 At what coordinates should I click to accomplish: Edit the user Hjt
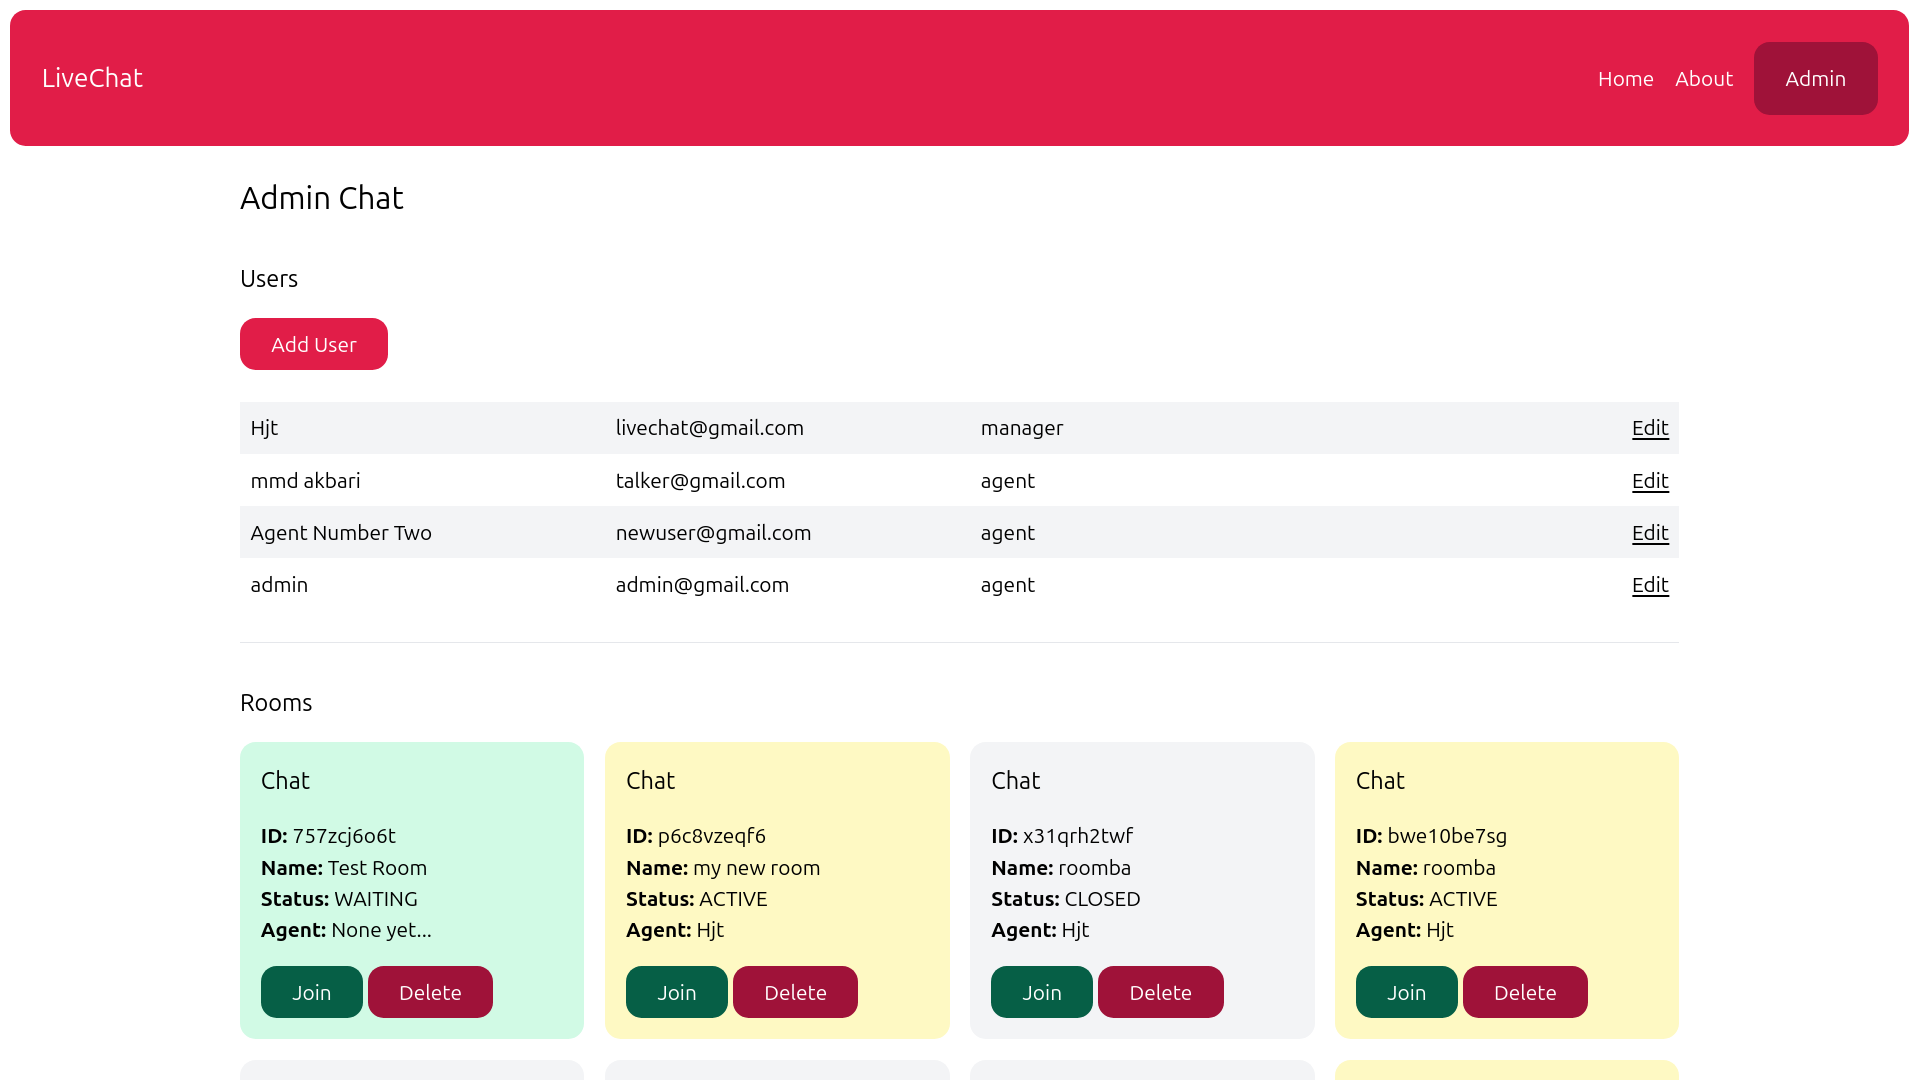click(x=1648, y=428)
